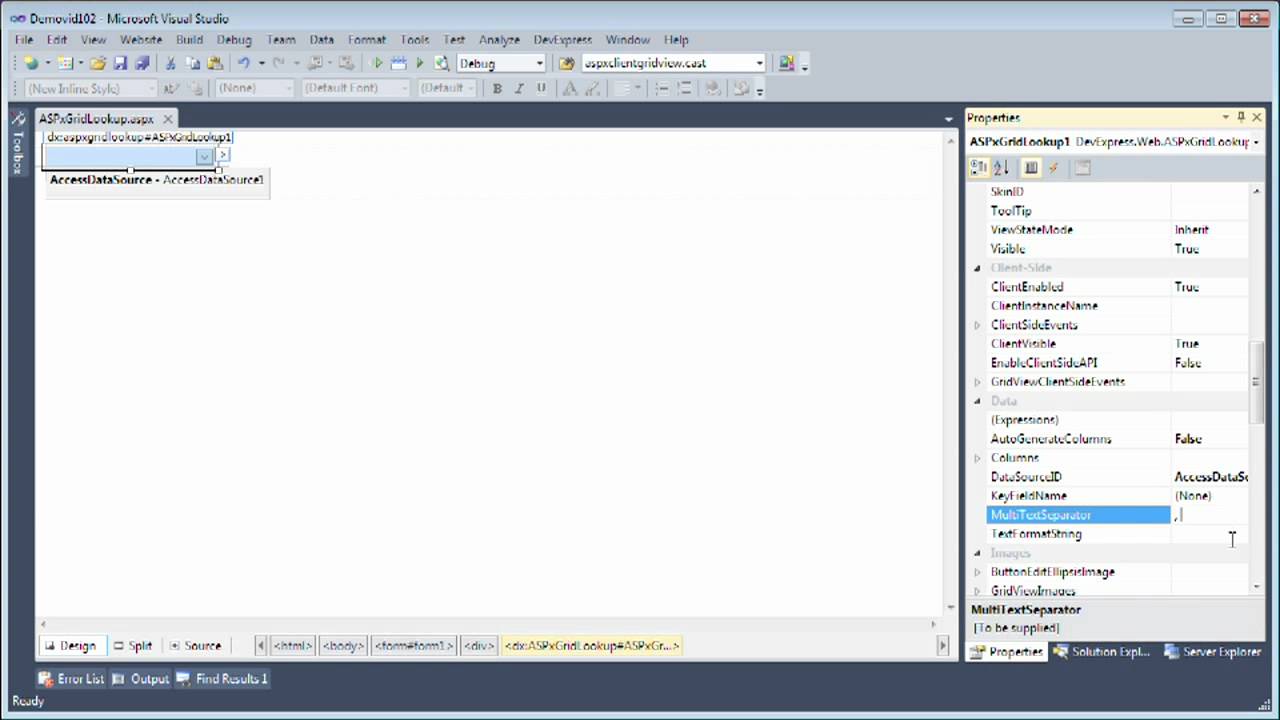
Task: Open the Error List panel
Action: tap(71, 679)
